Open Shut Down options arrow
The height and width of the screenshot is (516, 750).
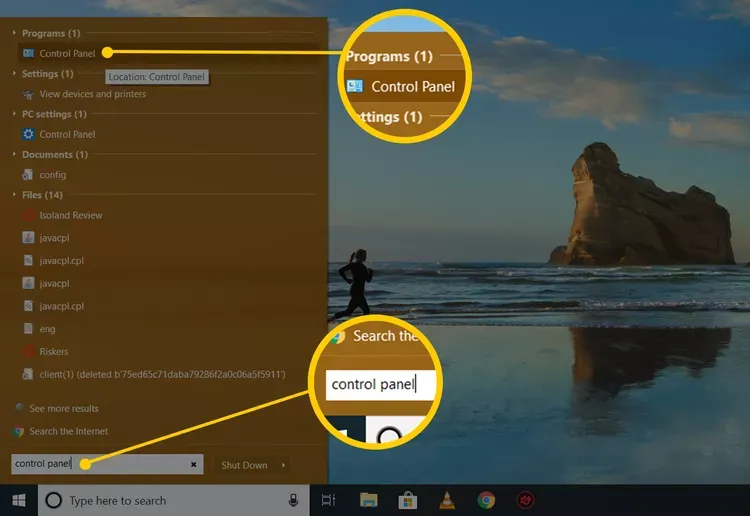tap(284, 465)
